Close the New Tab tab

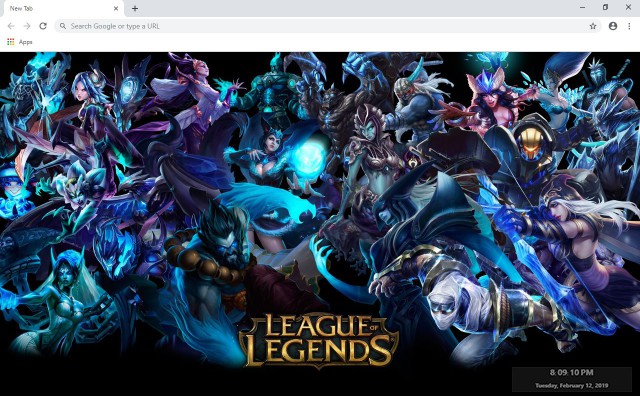116,8
